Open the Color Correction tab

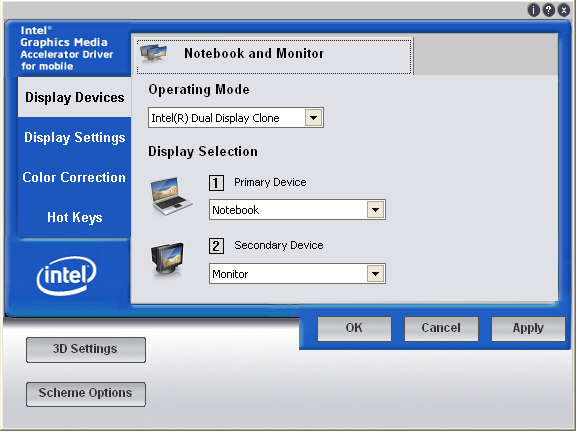[74, 177]
